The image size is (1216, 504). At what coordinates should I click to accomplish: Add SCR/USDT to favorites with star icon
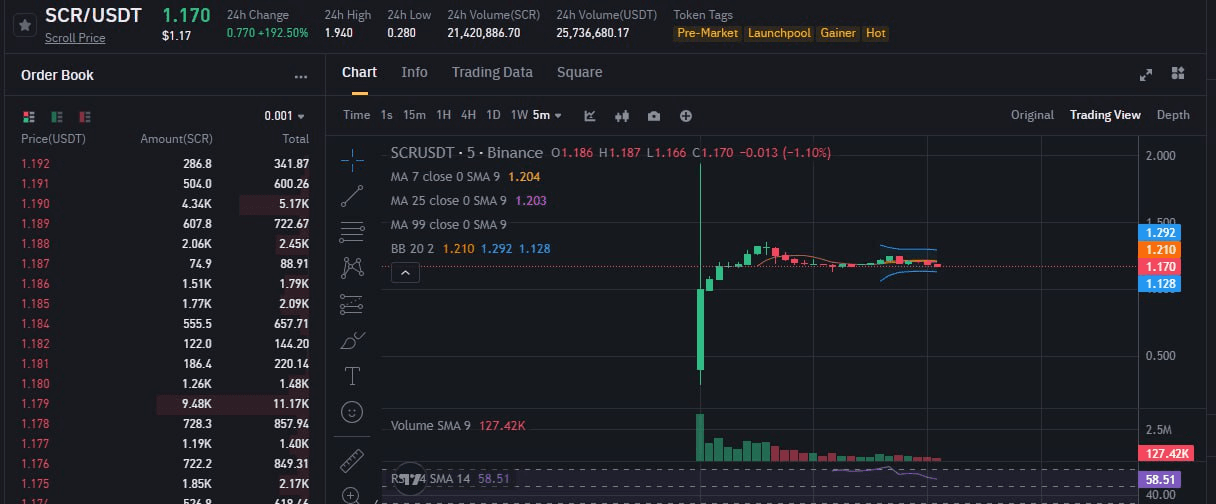click(23, 23)
